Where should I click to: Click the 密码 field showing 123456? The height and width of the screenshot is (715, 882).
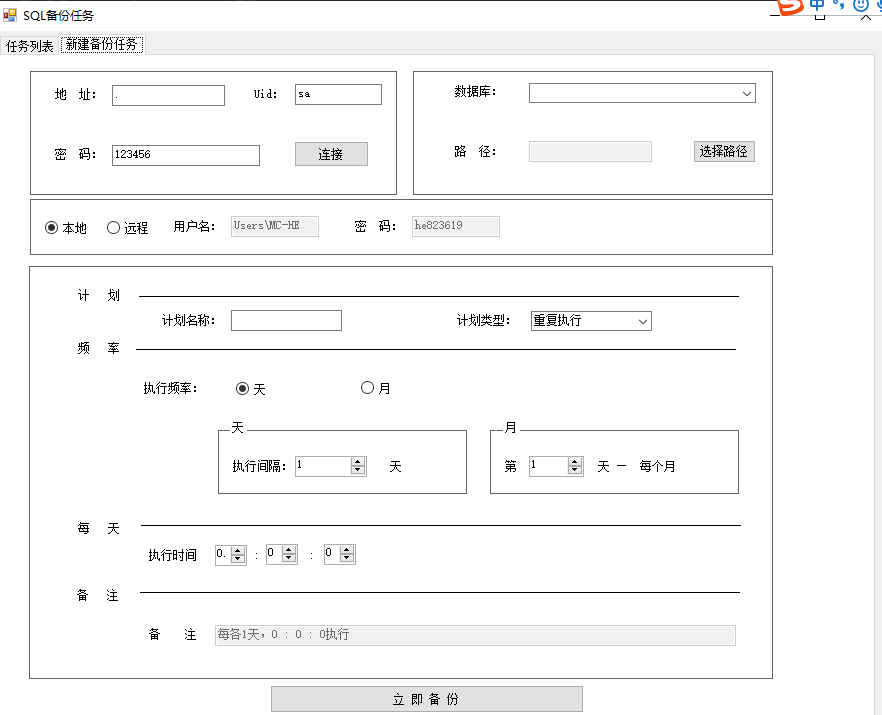click(x=186, y=155)
